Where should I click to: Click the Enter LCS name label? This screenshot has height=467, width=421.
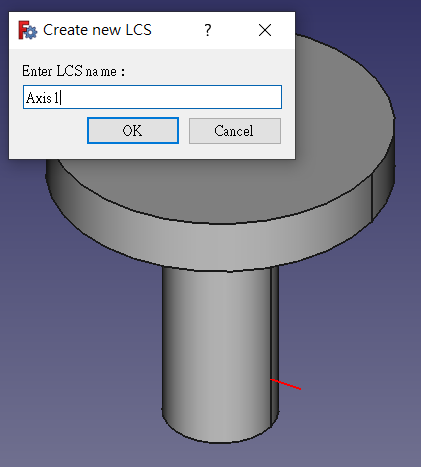73,71
